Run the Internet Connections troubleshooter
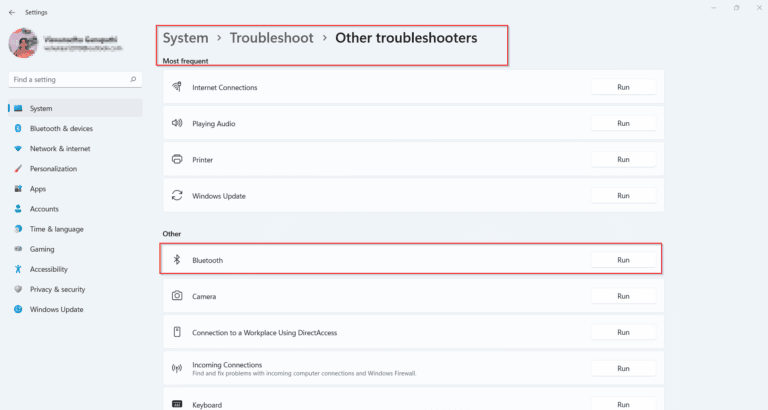 coord(622,87)
